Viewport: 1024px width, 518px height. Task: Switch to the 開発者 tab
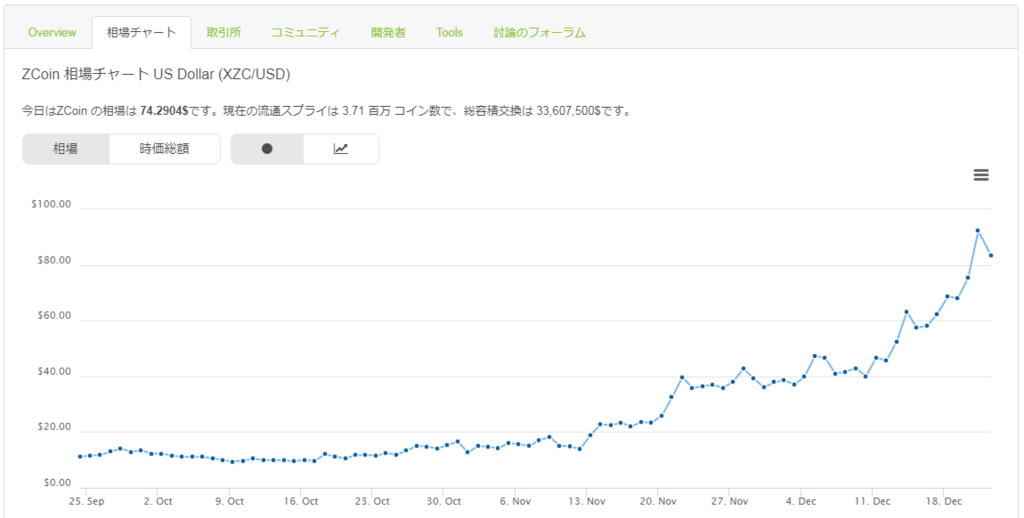tap(389, 33)
